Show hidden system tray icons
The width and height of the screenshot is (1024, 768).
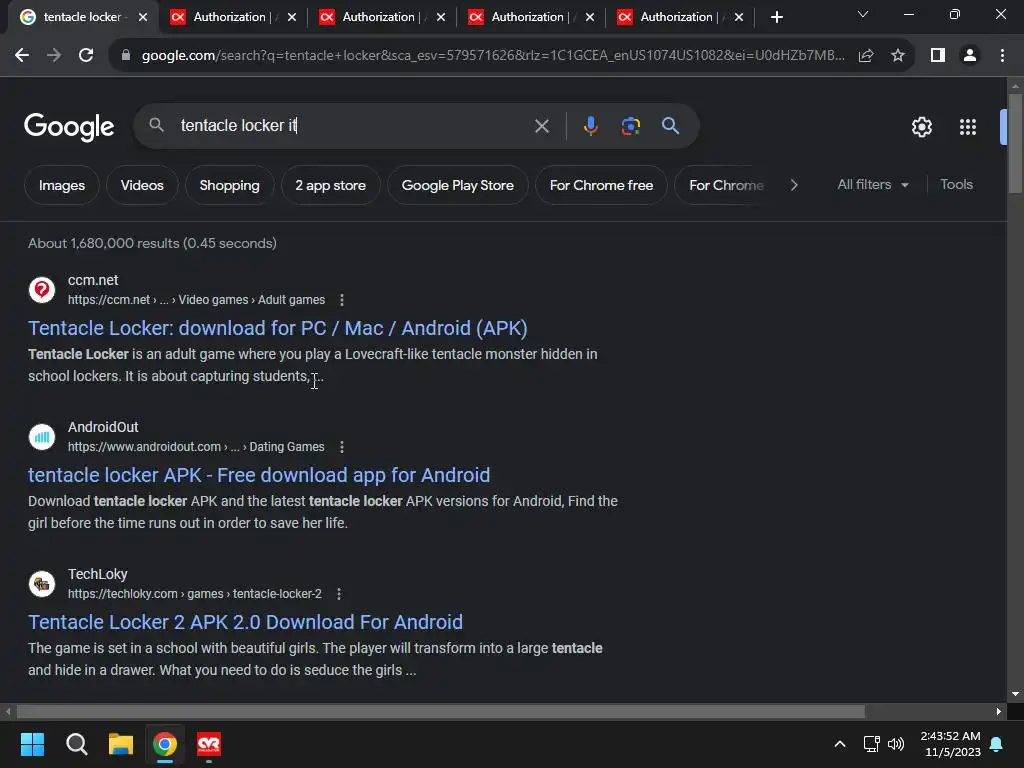click(x=840, y=744)
